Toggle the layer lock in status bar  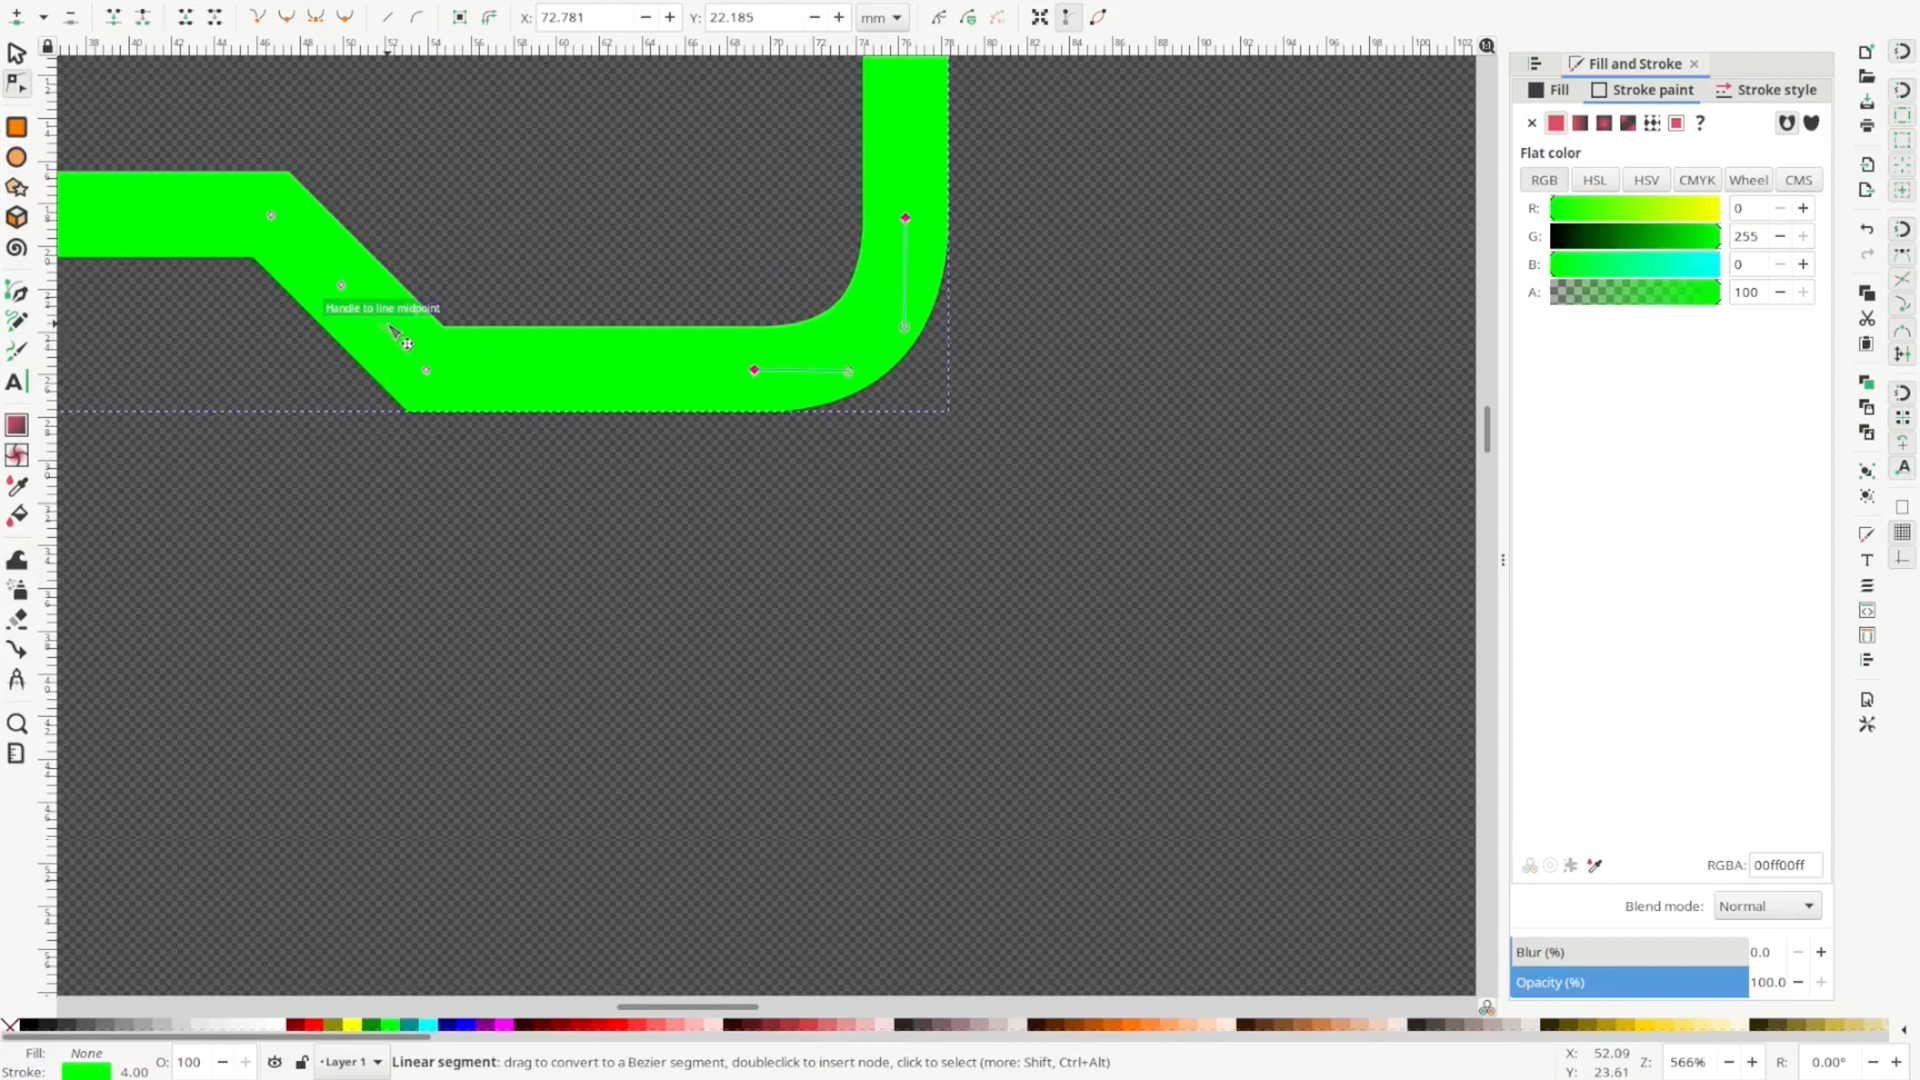(x=302, y=1062)
